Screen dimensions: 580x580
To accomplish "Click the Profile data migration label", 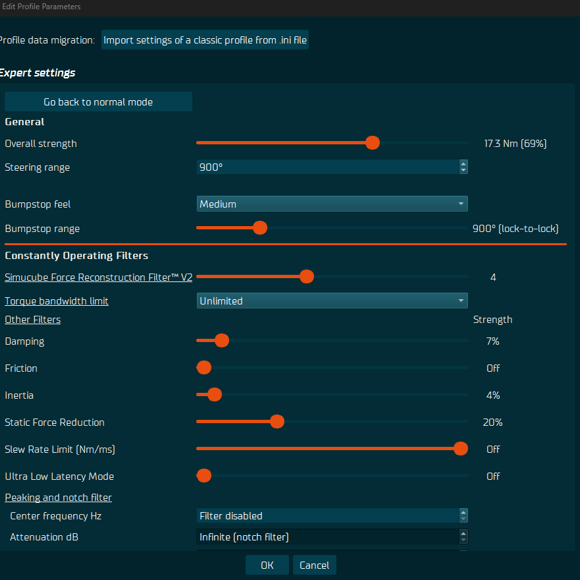I will [x=47, y=40].
